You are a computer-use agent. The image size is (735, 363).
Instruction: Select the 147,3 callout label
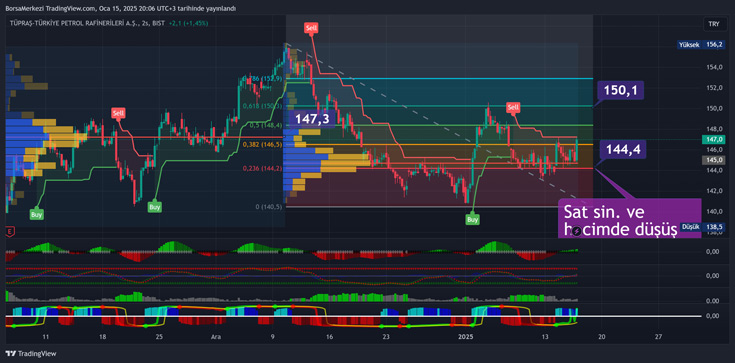click(x=311, y=118)
